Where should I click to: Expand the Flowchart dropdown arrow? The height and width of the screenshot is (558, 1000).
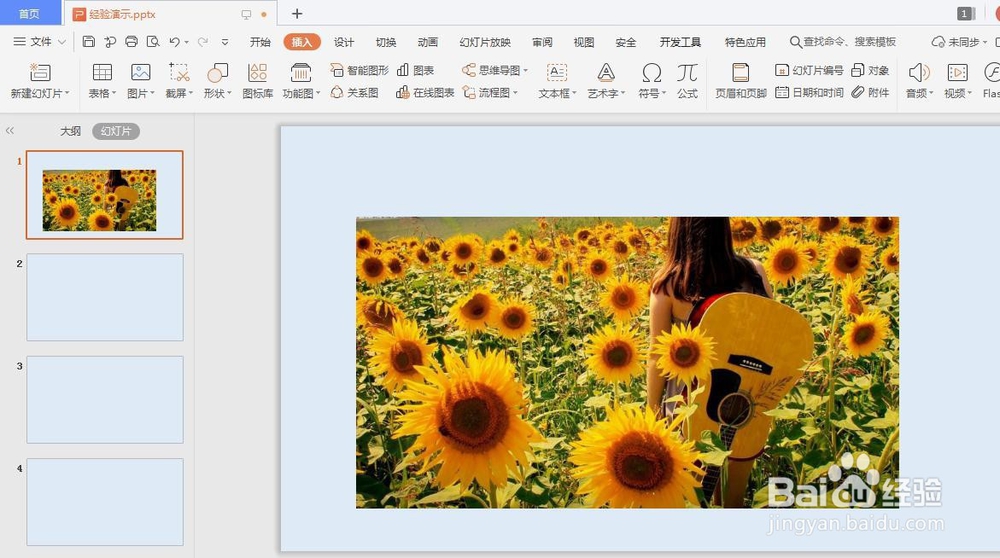click(x=515, y=92)
